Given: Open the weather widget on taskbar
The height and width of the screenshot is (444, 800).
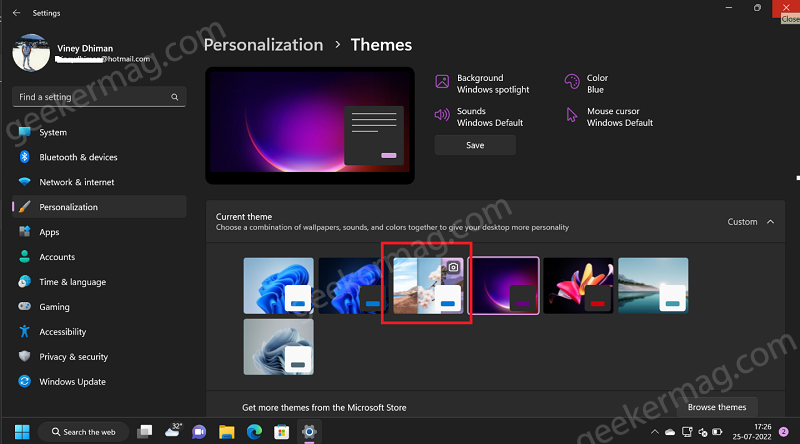Looking at the screenshot, I should [x=173, y=431].
